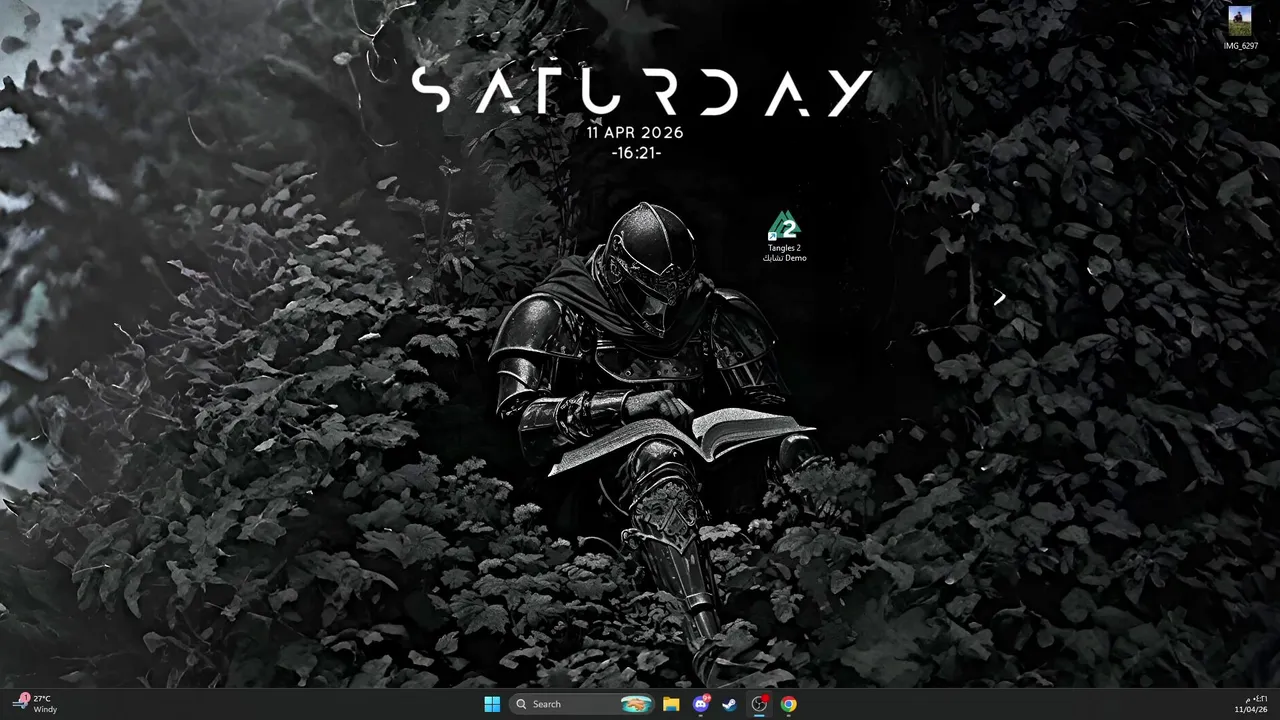Select the IMG_6297 desktop image file
1280x720 pixels.
click(x=1240, y=29)
